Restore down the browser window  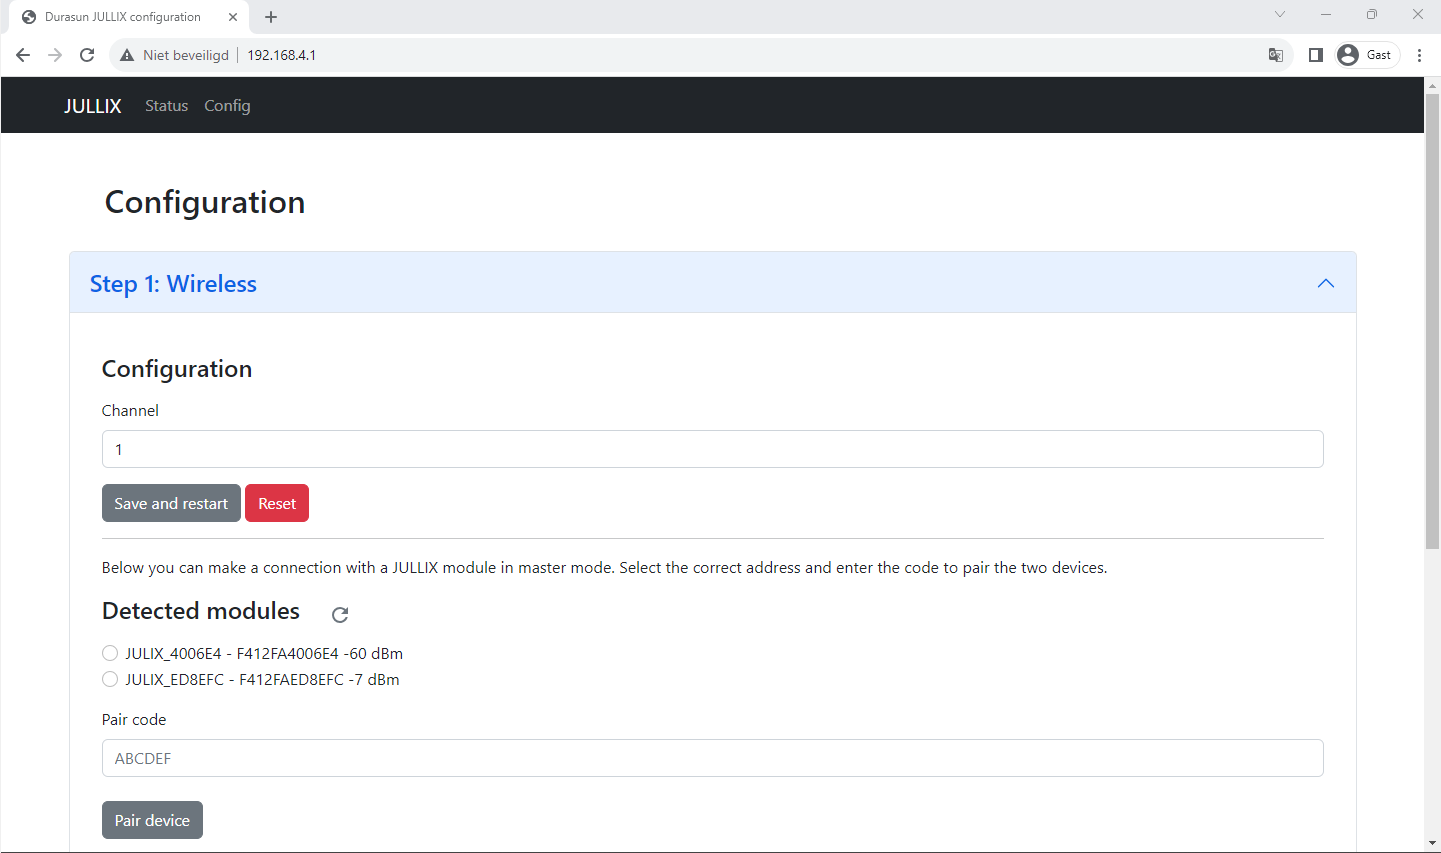click(1372, 14)
